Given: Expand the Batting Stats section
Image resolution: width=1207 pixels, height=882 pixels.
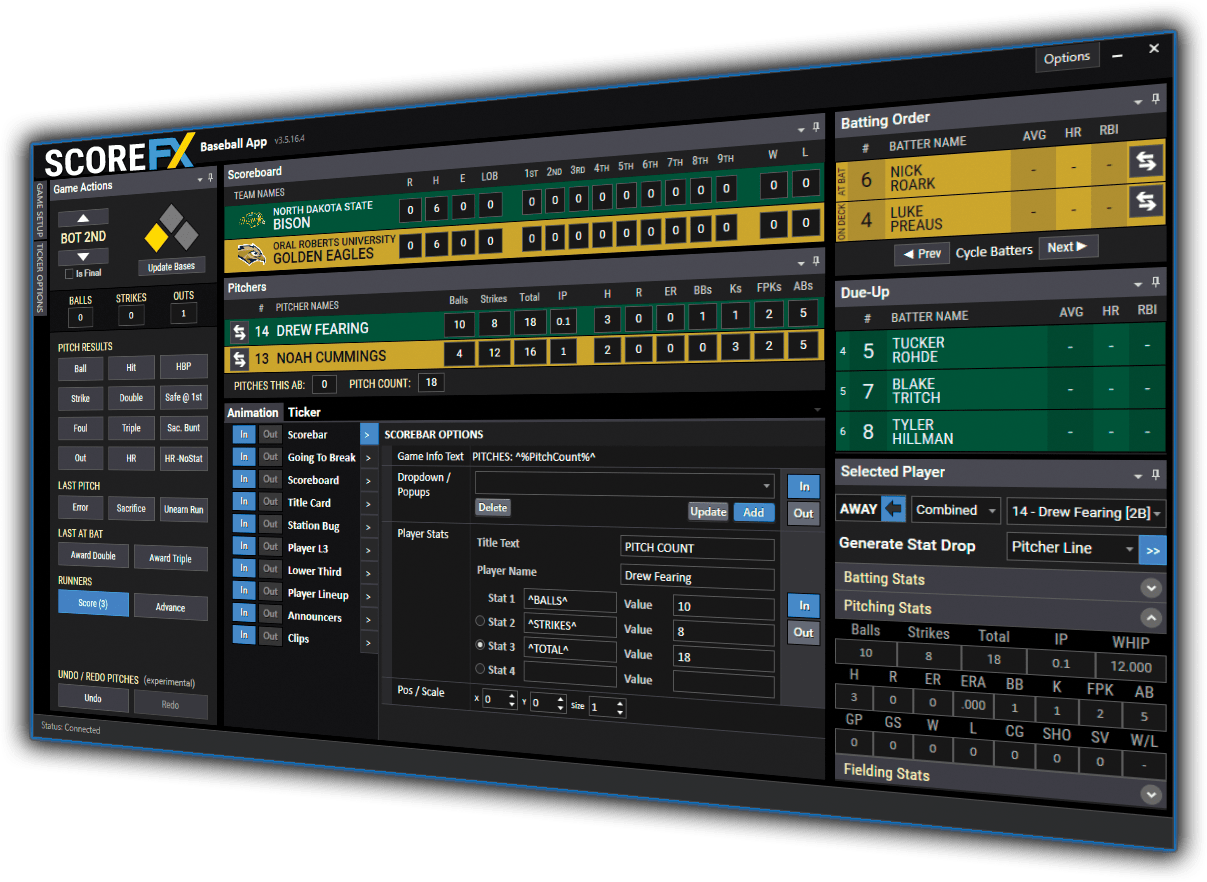Looking at the screenshot, I should click(x=1152, y=587).
